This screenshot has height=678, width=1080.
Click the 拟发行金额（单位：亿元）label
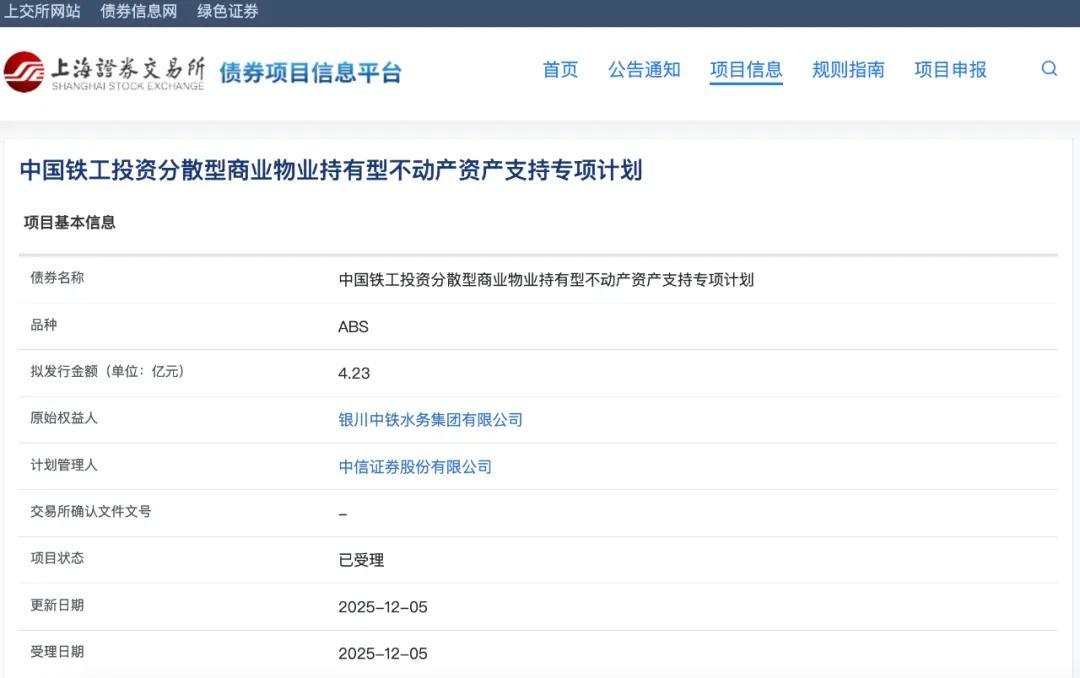[x=107, y=371]
